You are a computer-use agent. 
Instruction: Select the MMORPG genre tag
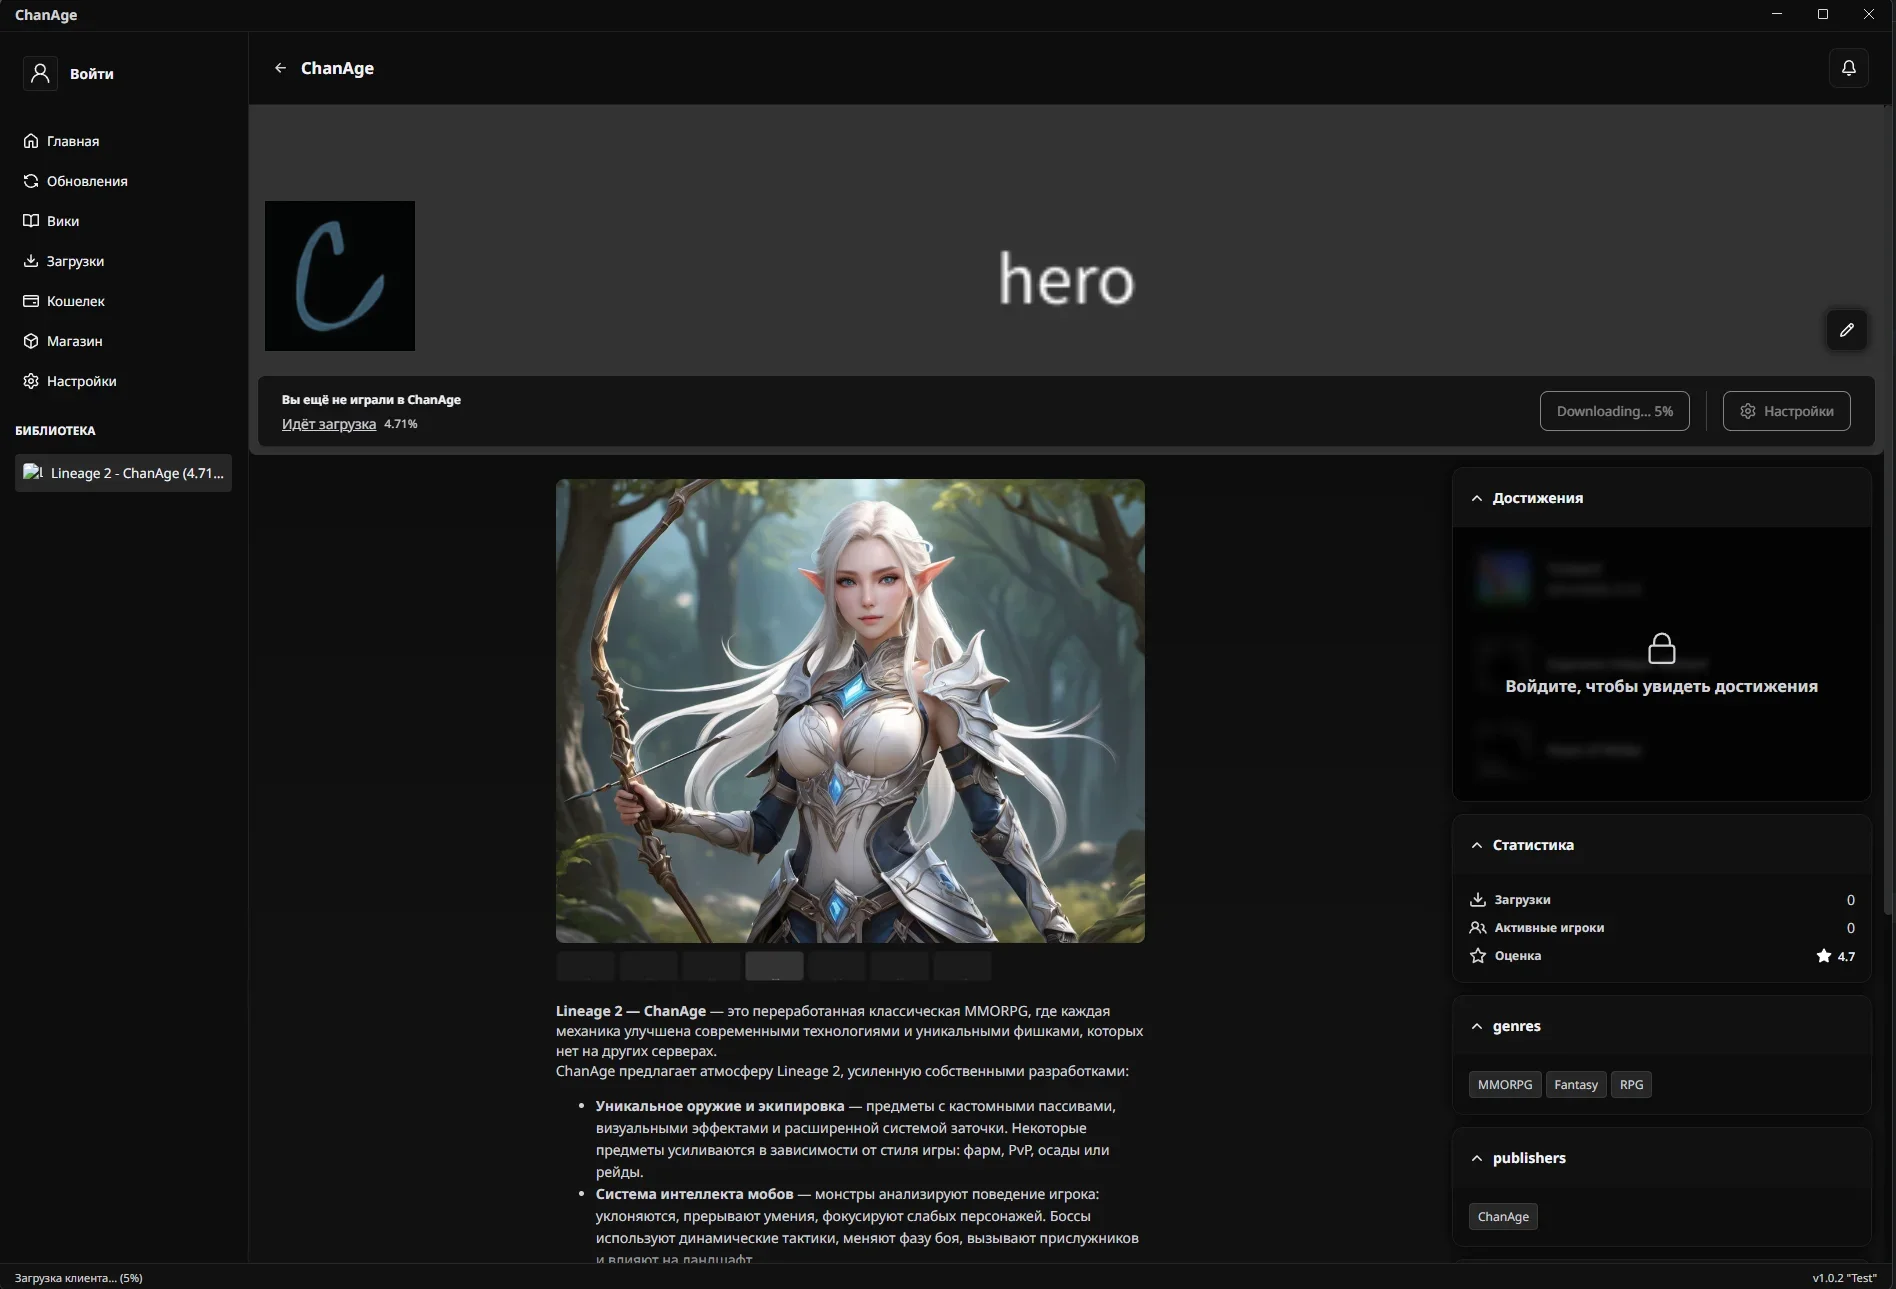1505,1085
